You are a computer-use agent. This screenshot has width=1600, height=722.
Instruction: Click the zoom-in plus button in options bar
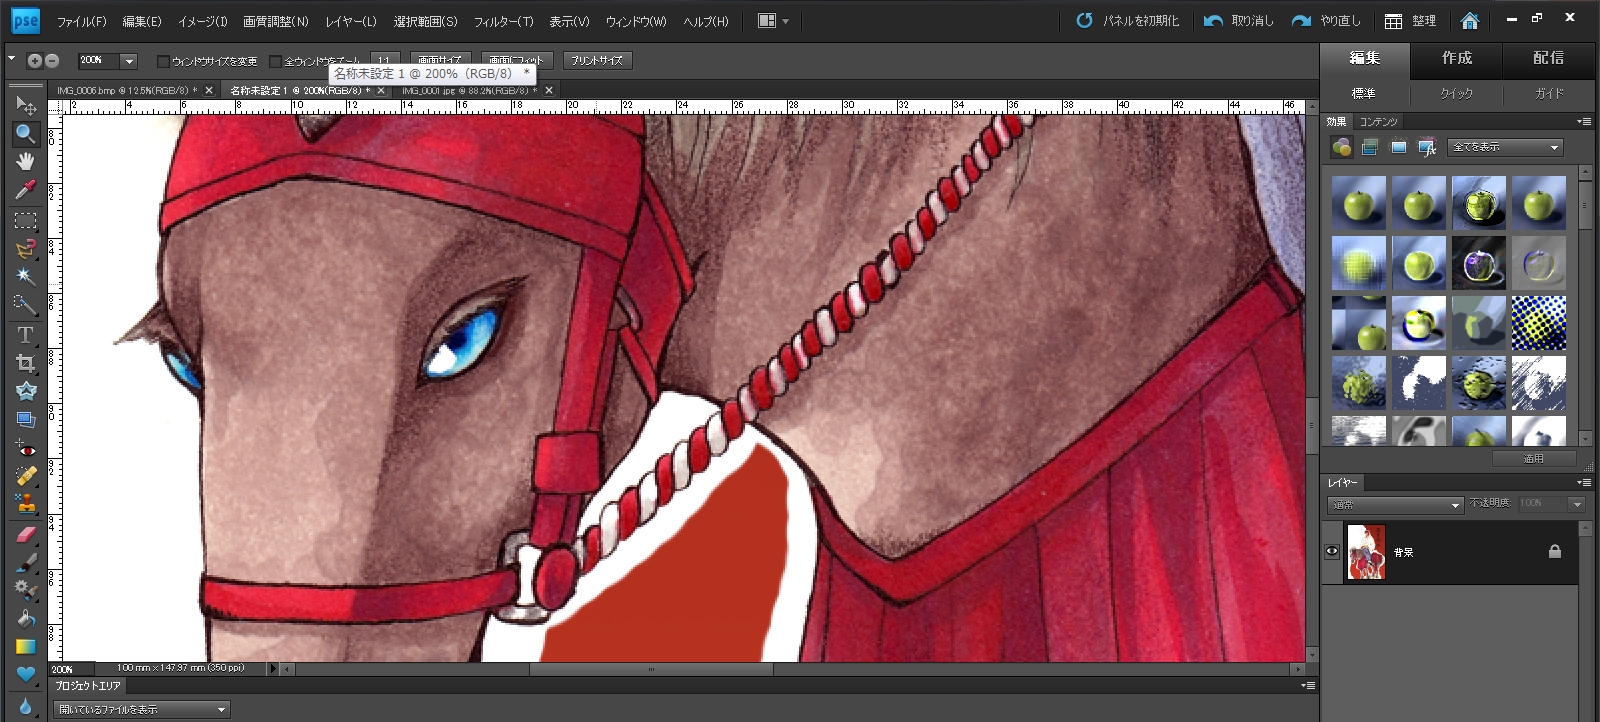pyautogui.click(x=35, y=61)
